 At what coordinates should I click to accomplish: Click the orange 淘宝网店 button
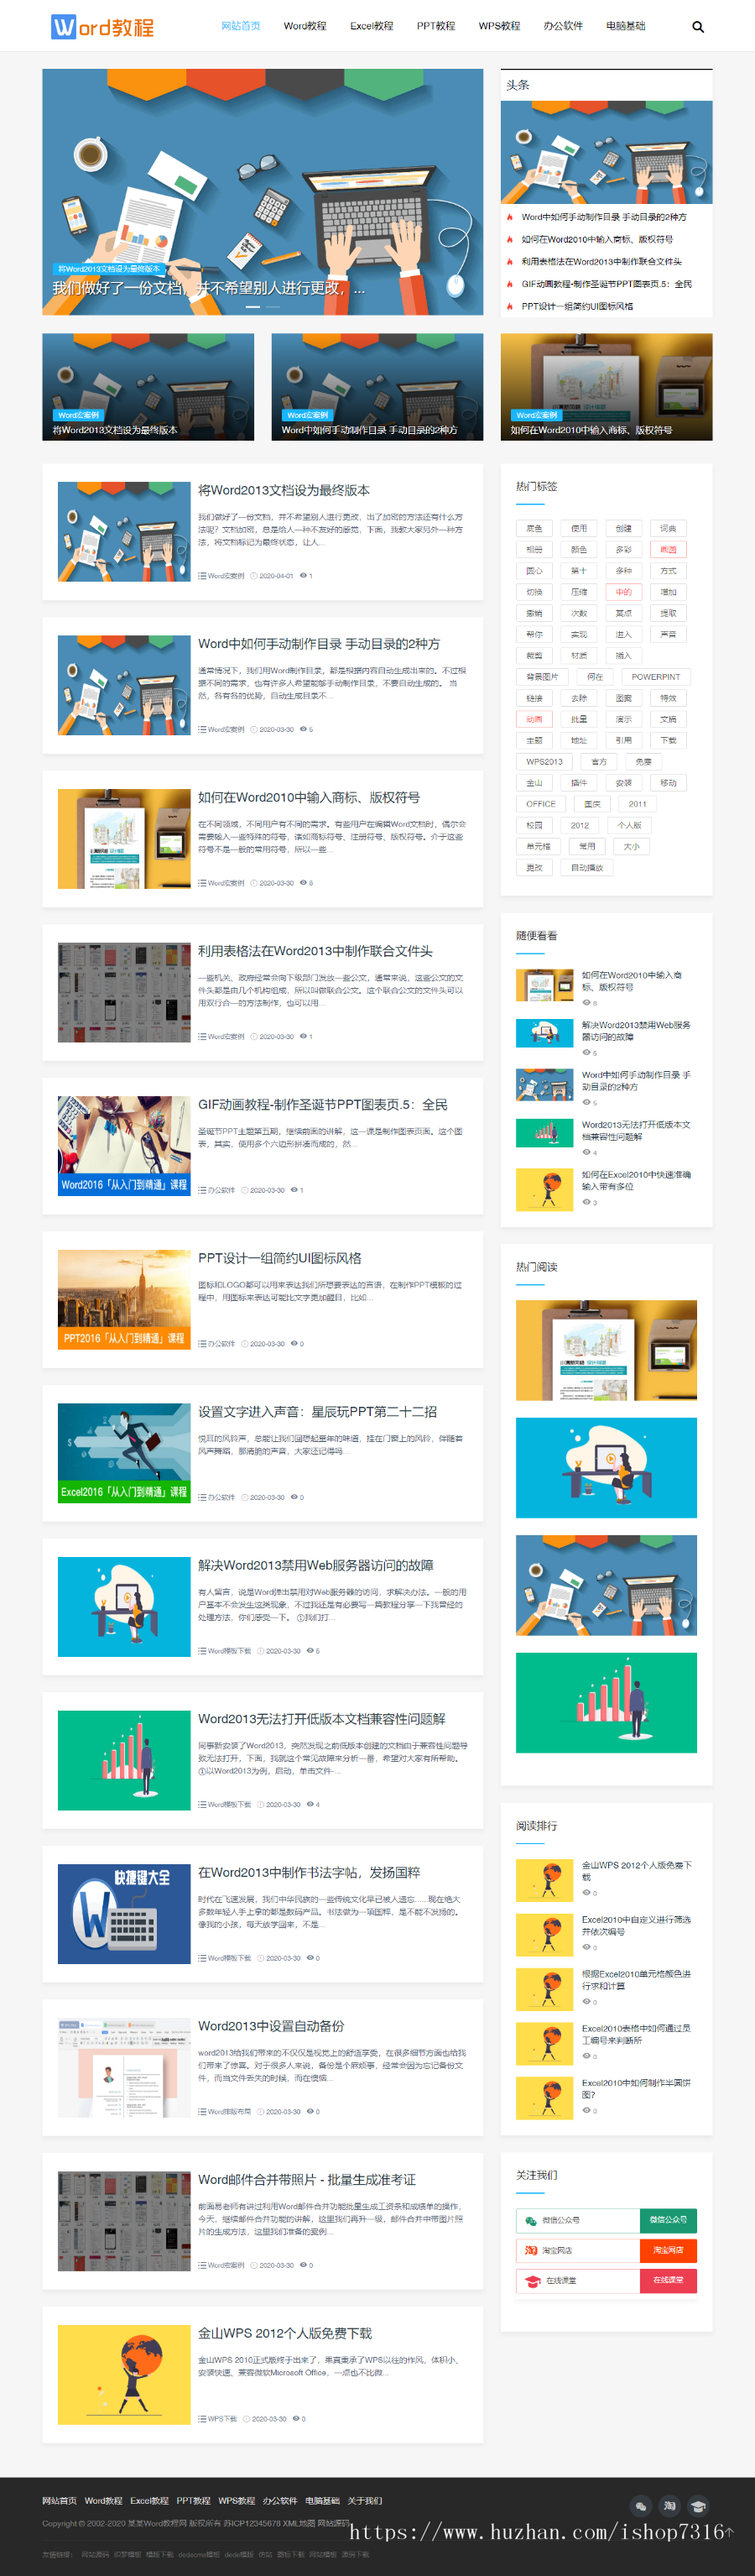point(668,2250)
